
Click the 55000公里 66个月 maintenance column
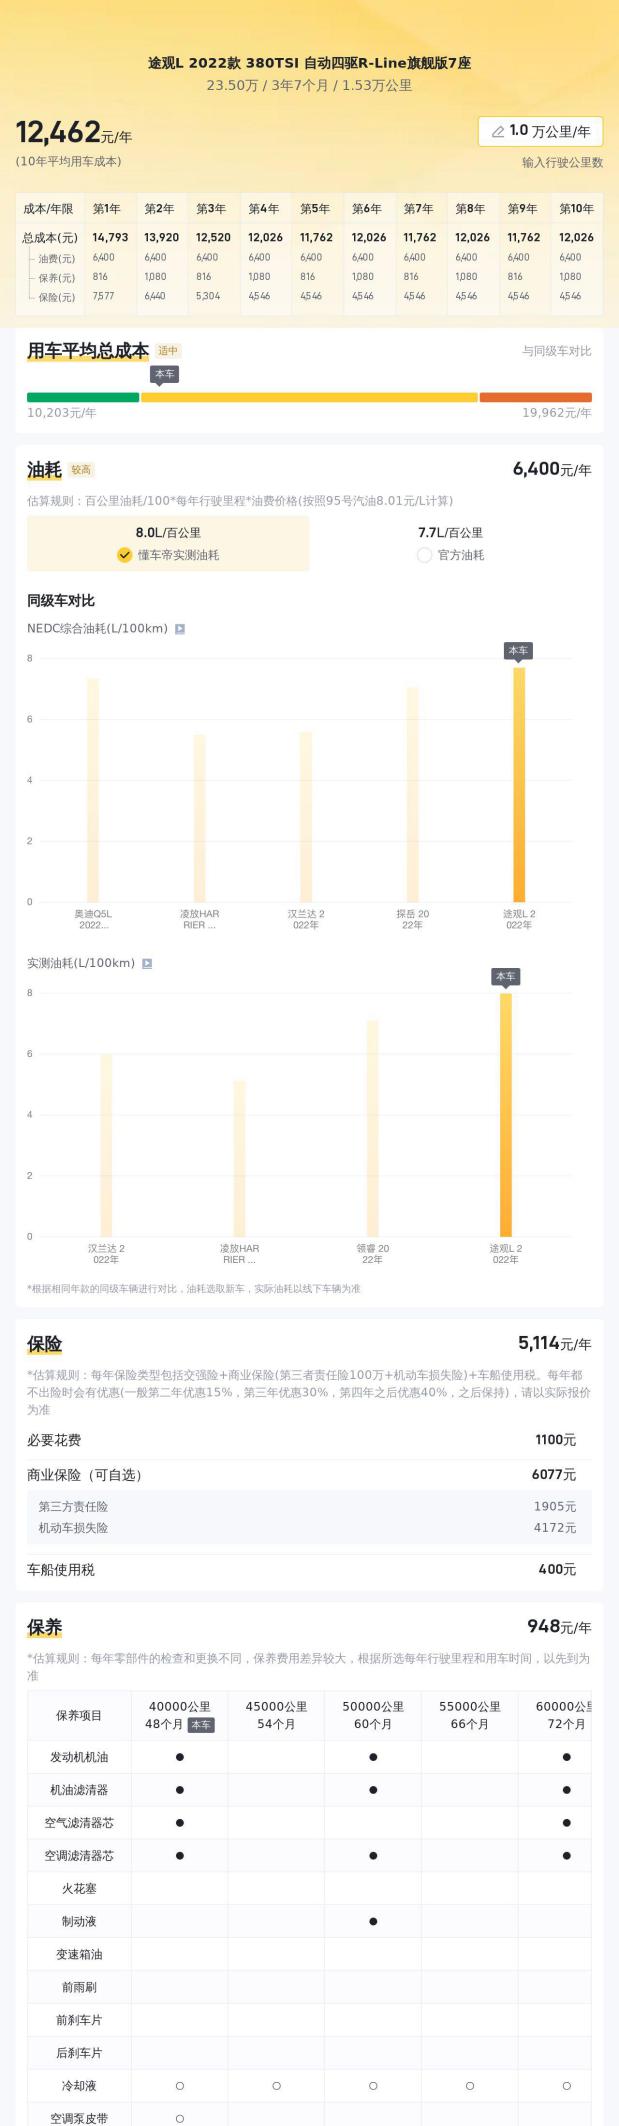point(470,1716)
